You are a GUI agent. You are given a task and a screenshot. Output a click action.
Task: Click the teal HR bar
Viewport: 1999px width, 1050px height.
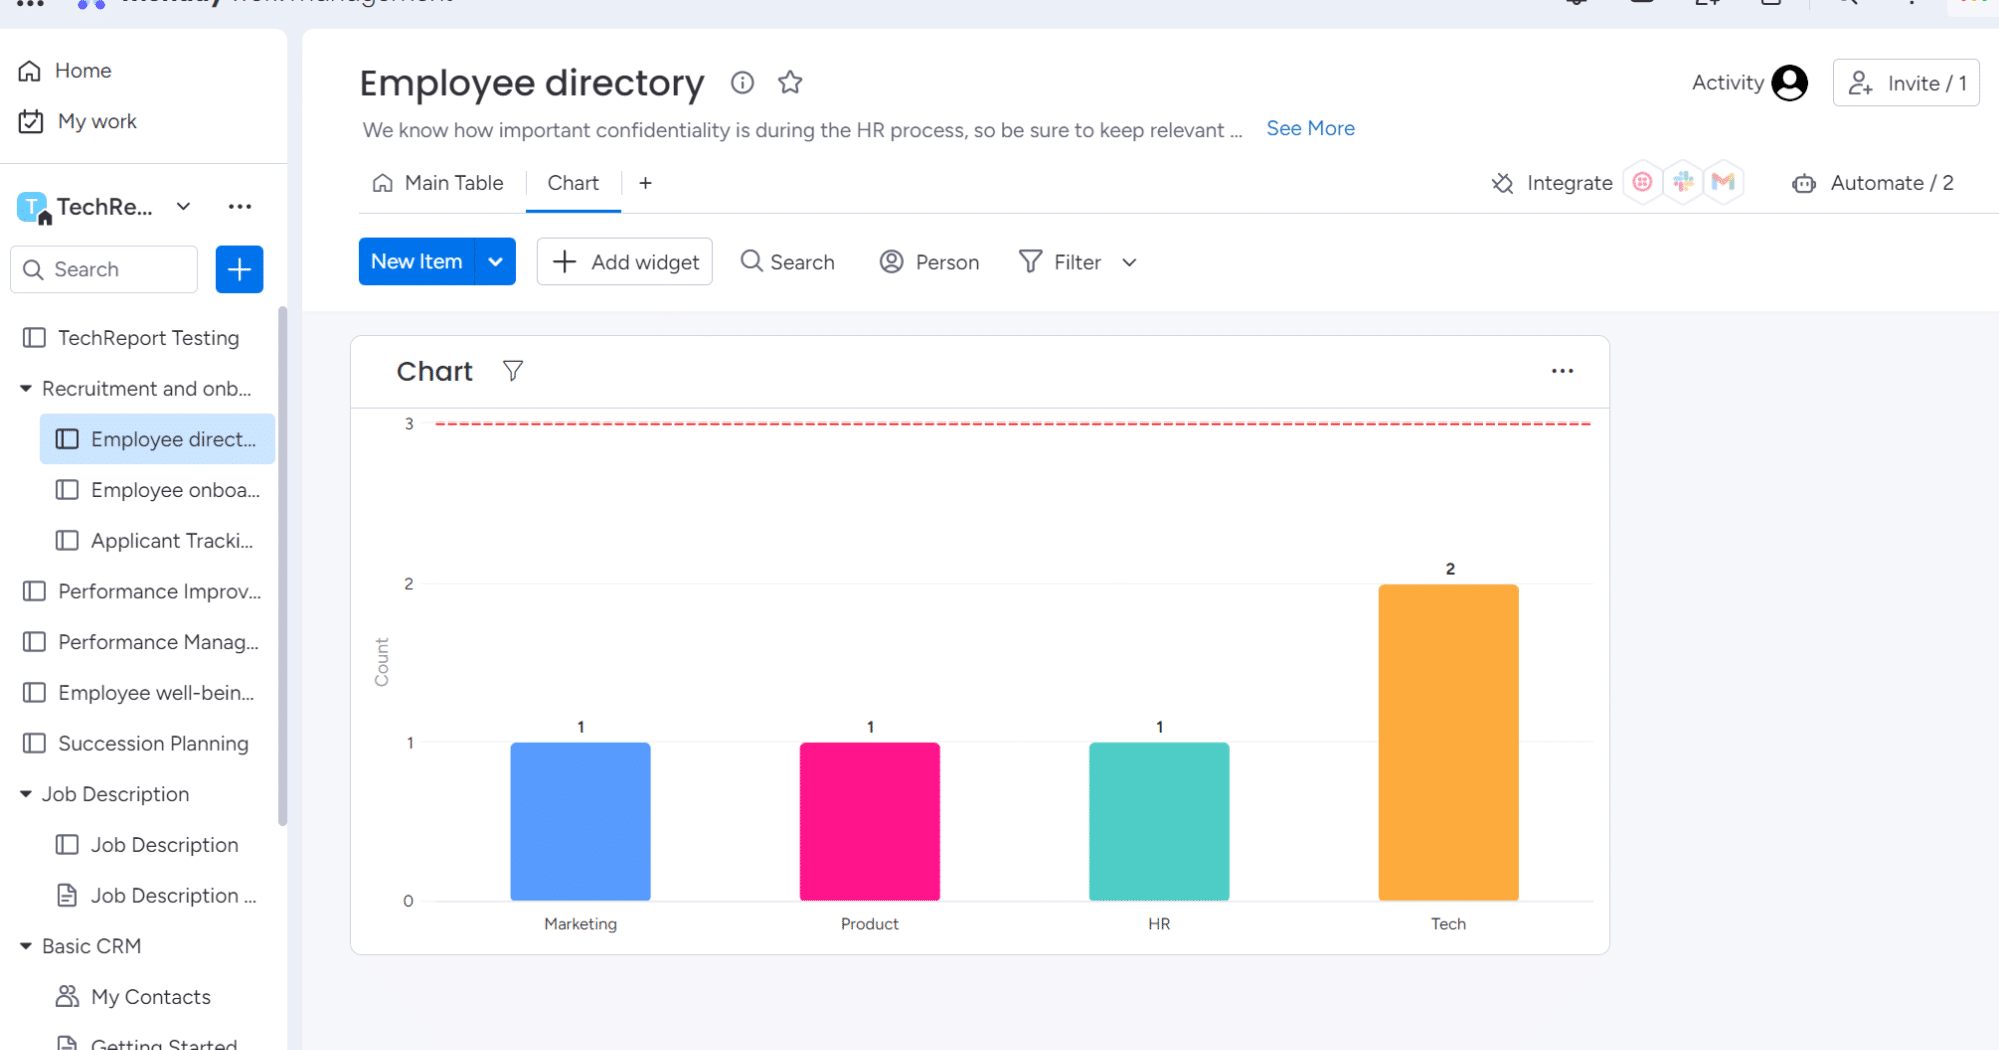click(x=1159, y=821)
